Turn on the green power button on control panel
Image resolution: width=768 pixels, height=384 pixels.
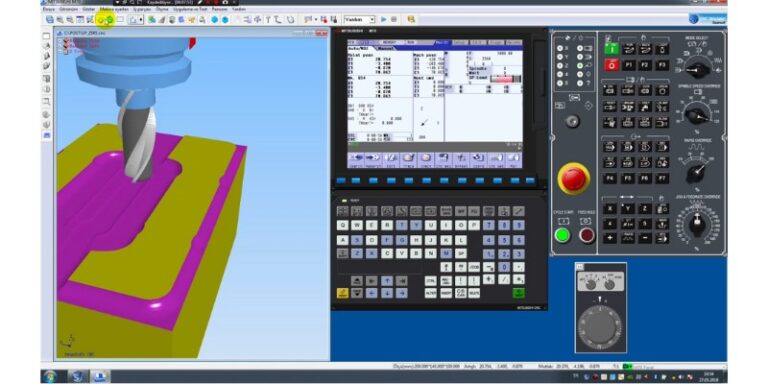coord(611,48)
